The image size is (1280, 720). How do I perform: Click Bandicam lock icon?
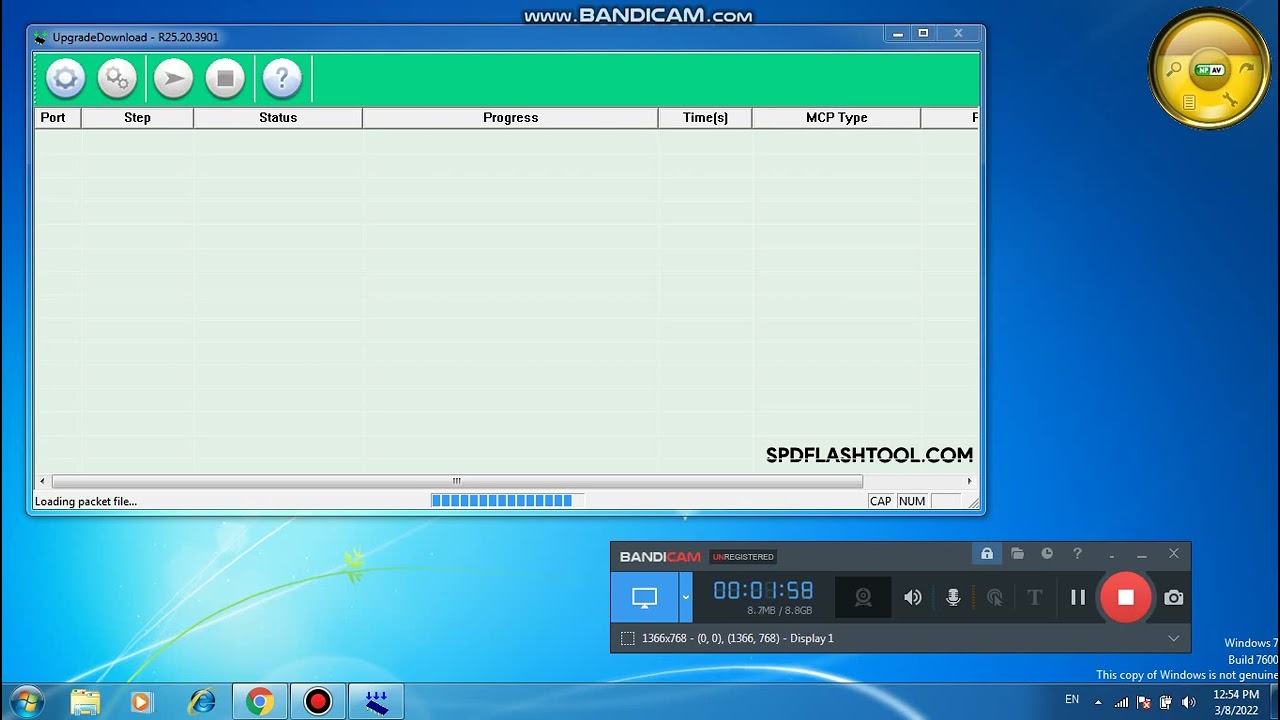point(987,554)
